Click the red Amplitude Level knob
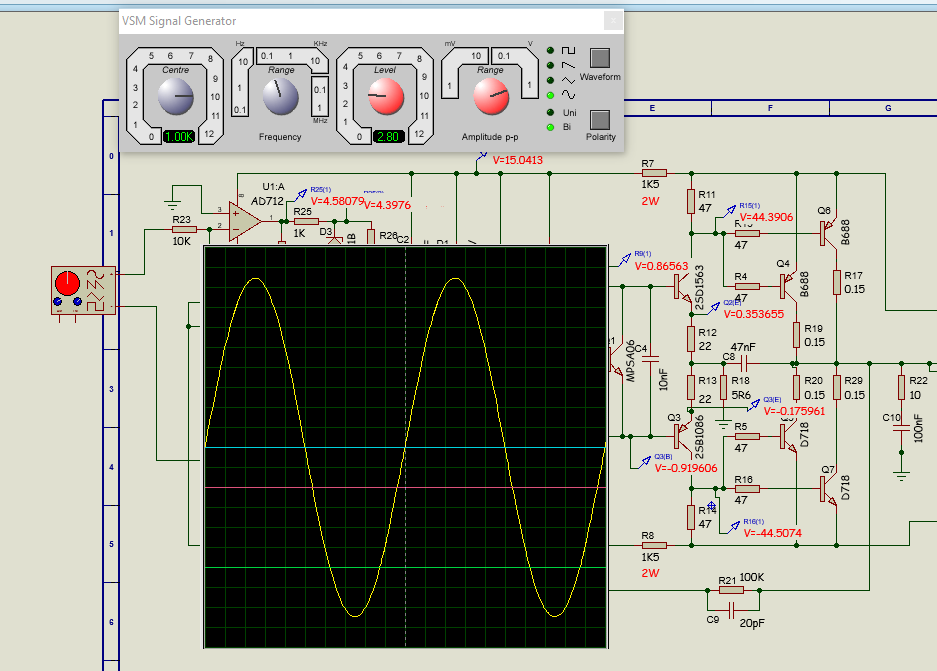 pyautogui.click(x=384, y=97)
